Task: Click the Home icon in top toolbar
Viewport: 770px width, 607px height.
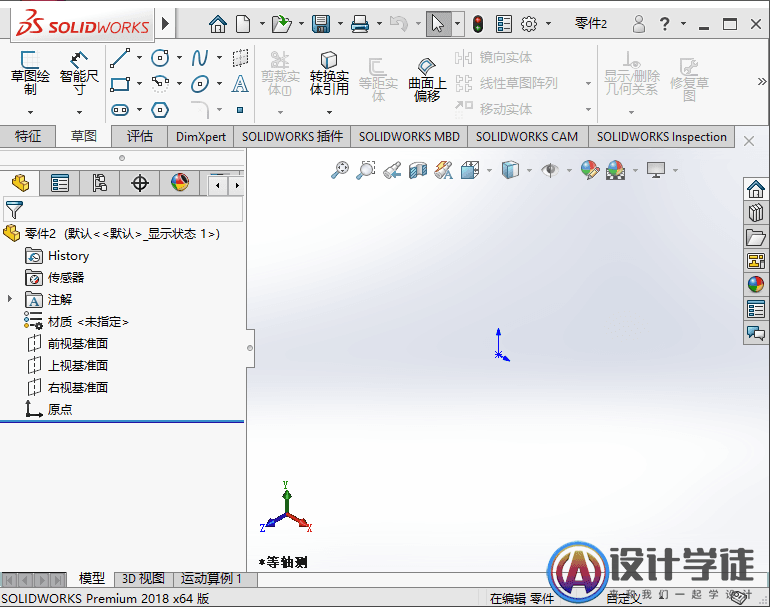Action: tap(218, 24)
